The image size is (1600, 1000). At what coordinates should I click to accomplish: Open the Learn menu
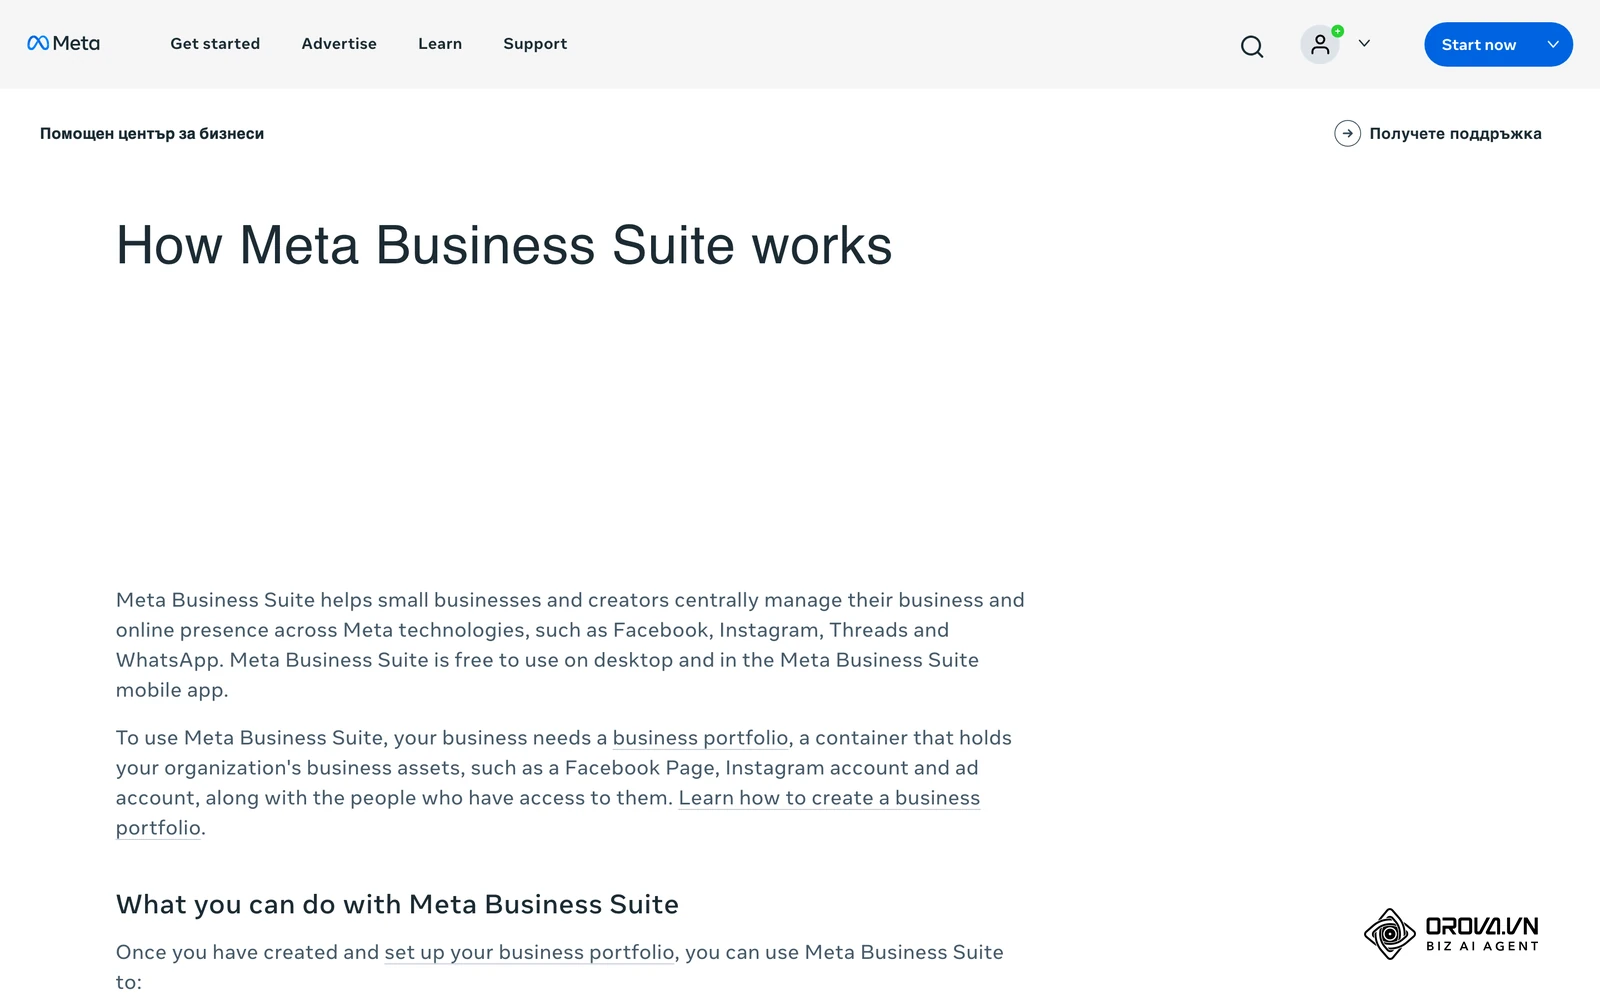[440, 44]
